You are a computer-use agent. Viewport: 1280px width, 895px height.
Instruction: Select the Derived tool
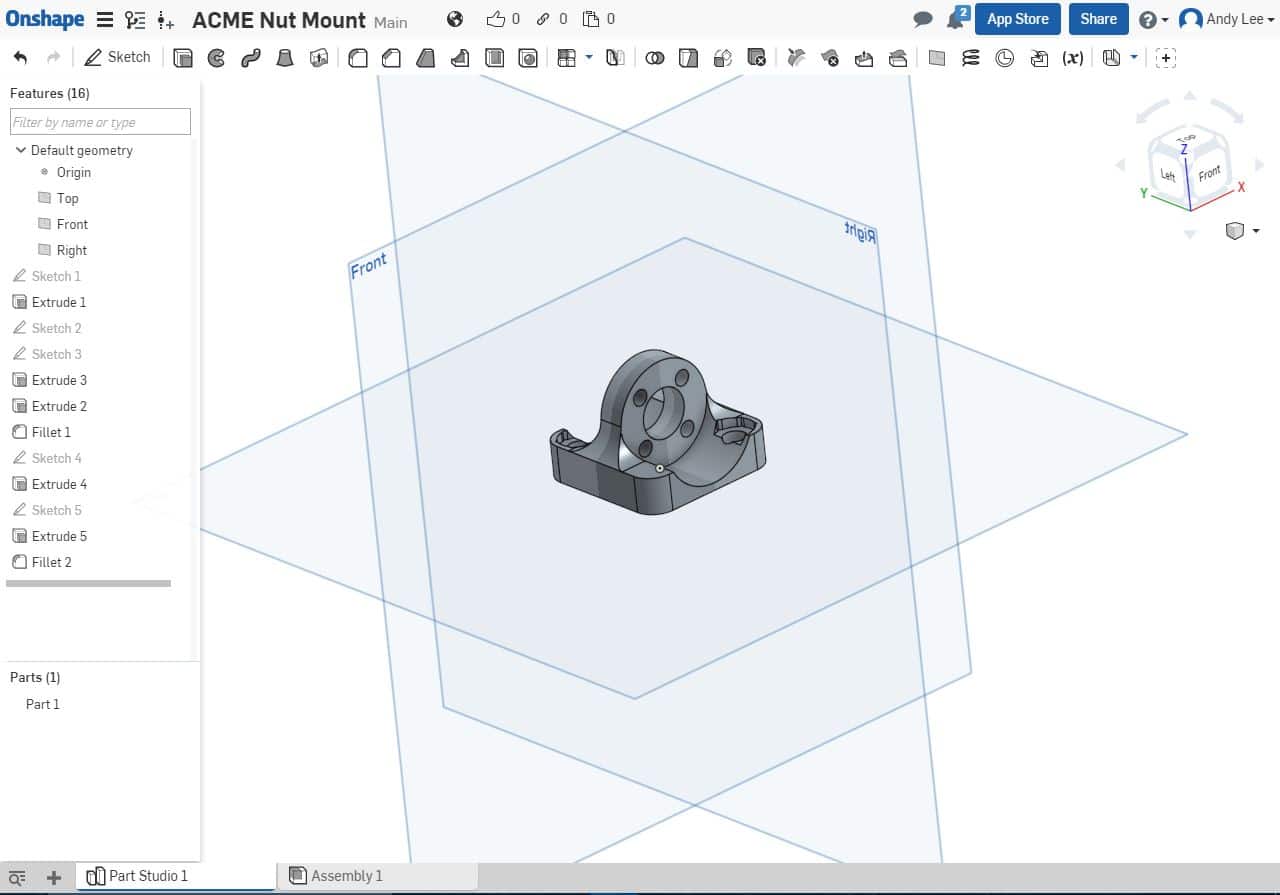coord(1039,58)
